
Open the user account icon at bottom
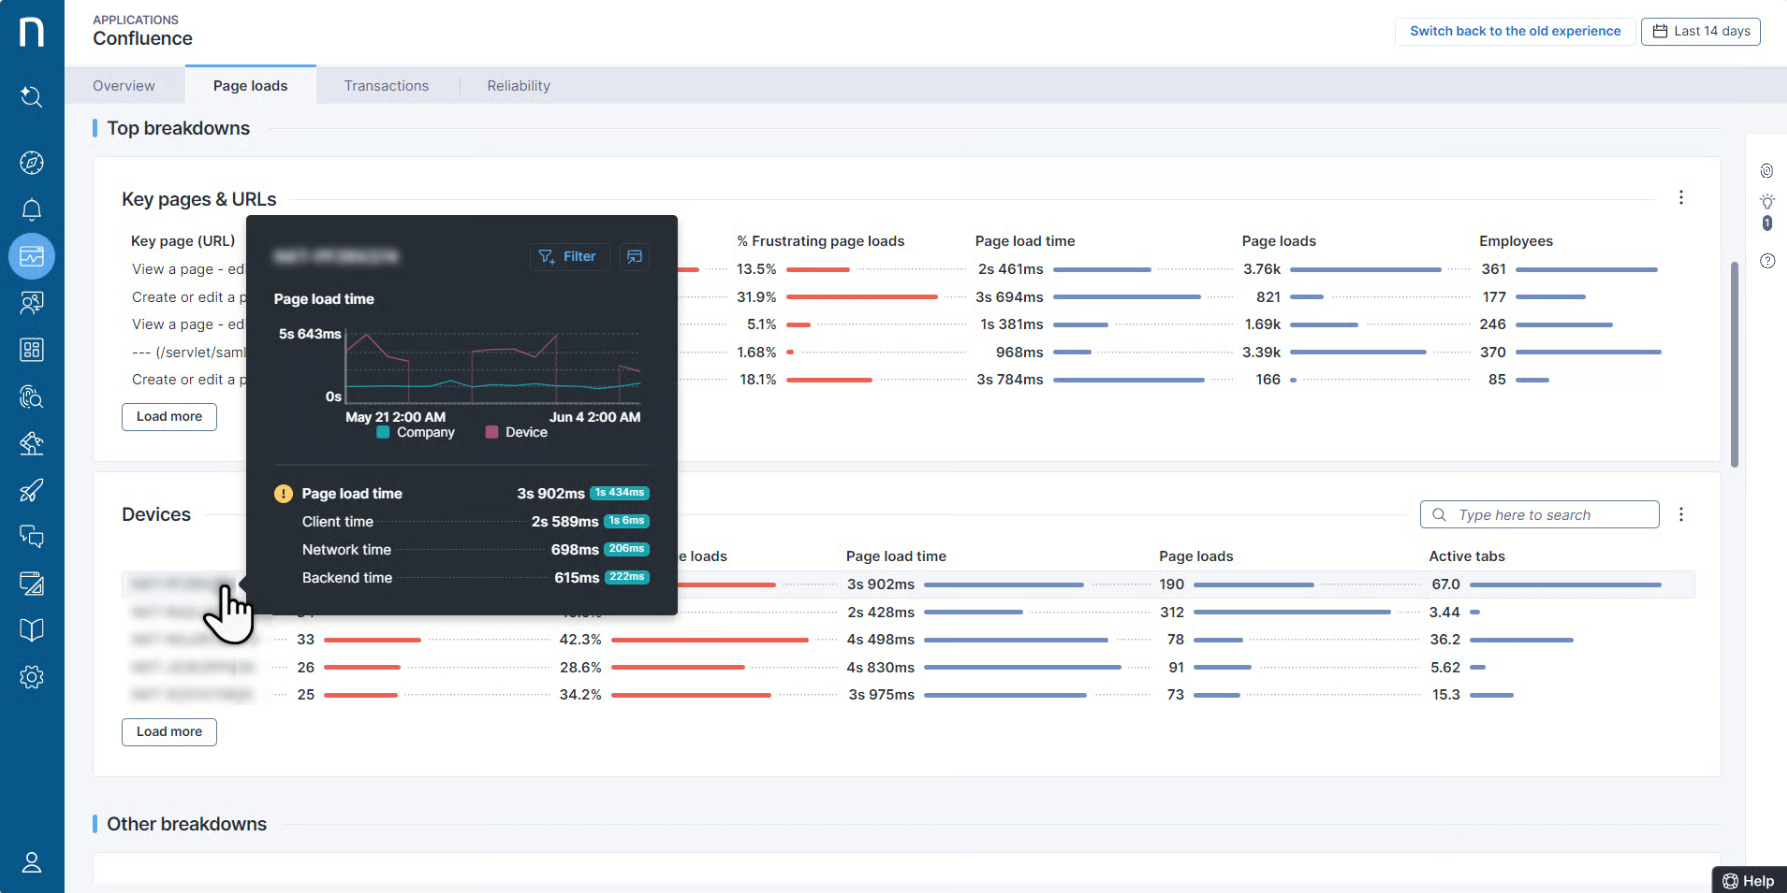point(32,862)
